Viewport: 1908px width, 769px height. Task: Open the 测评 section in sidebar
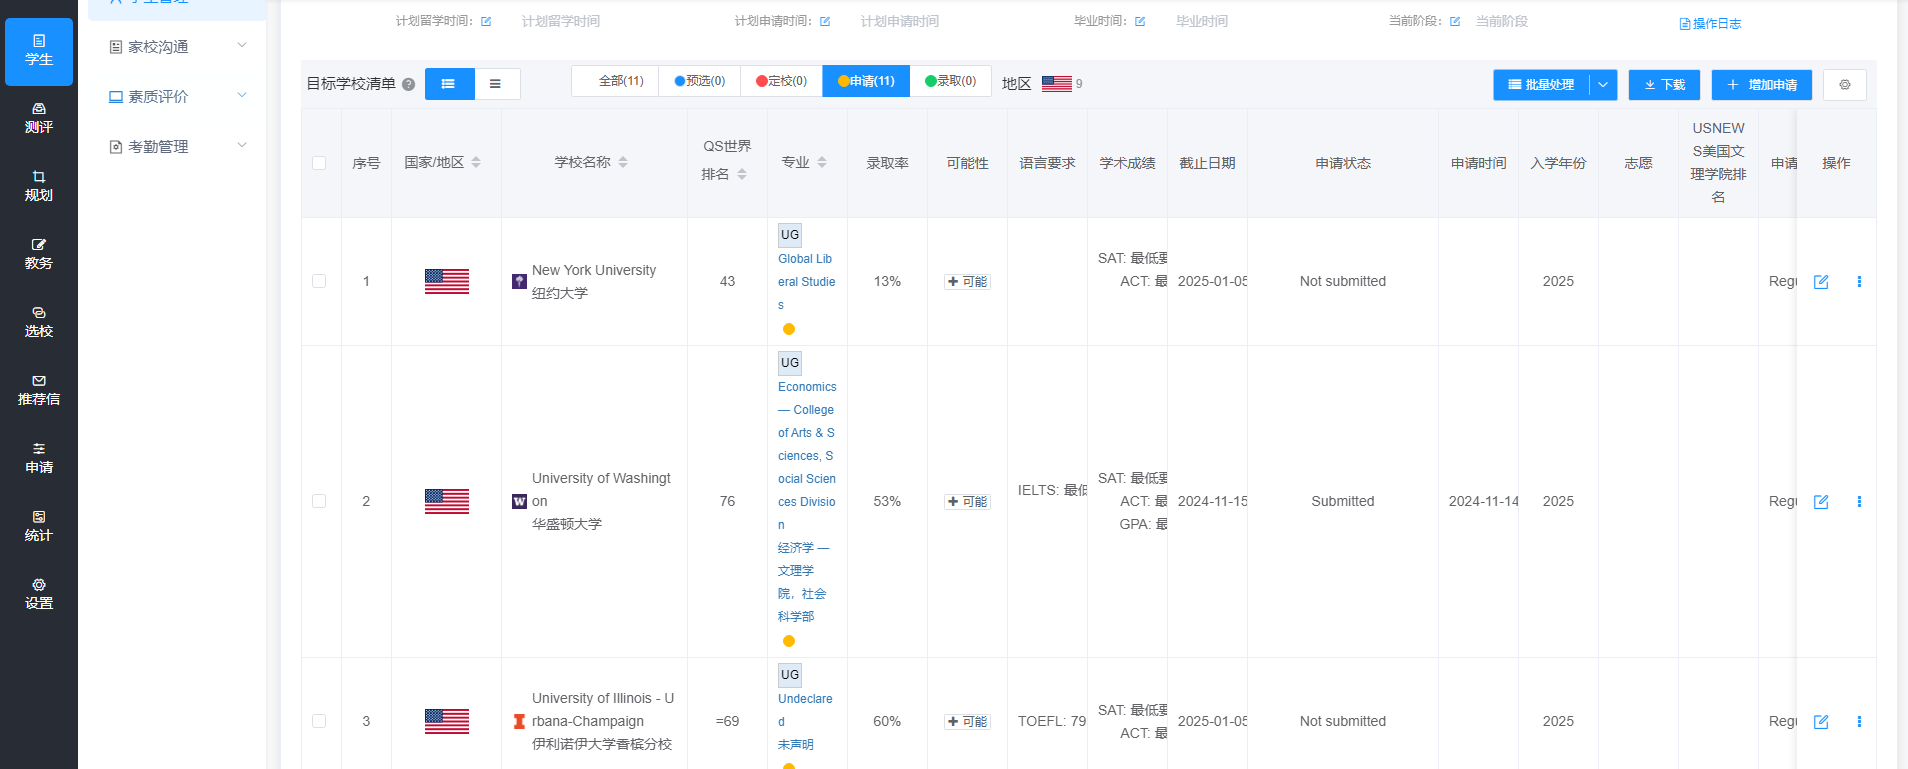point(39,118)
